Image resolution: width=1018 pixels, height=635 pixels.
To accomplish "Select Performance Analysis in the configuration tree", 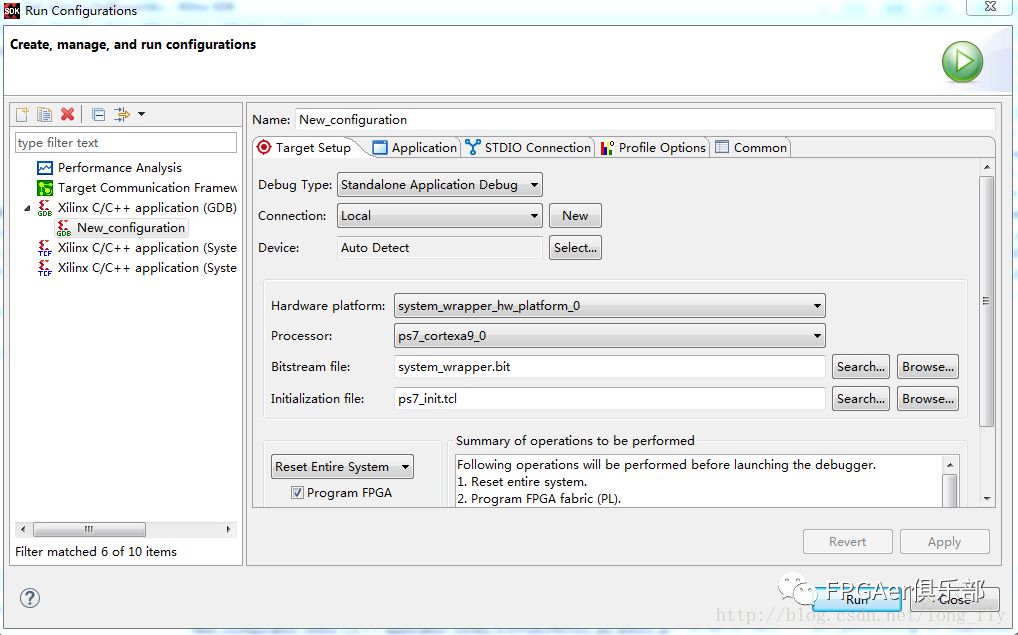I will click(119, 168).
